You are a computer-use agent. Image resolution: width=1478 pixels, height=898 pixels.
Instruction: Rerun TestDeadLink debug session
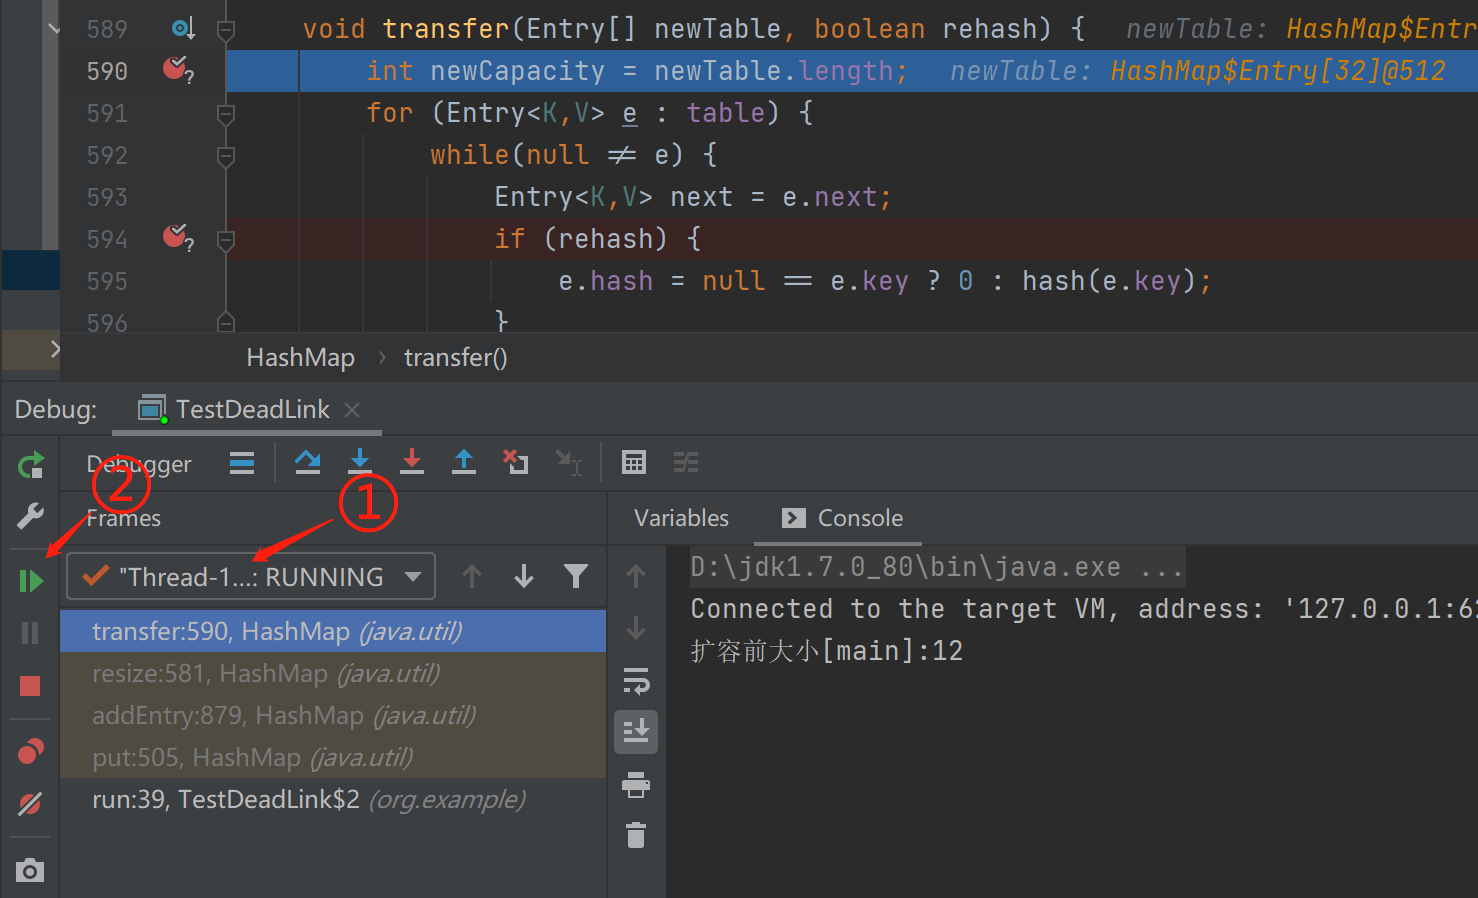[31, 465]
